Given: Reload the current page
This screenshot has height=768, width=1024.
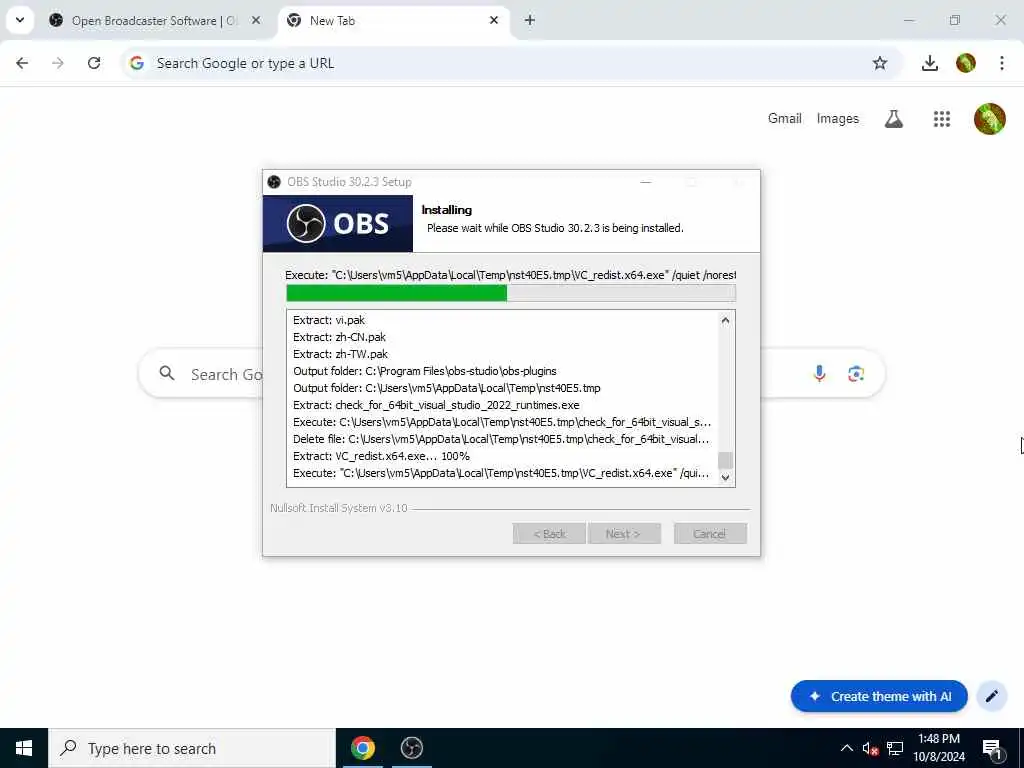Looking at the screenshot, I should coord(94,63).
